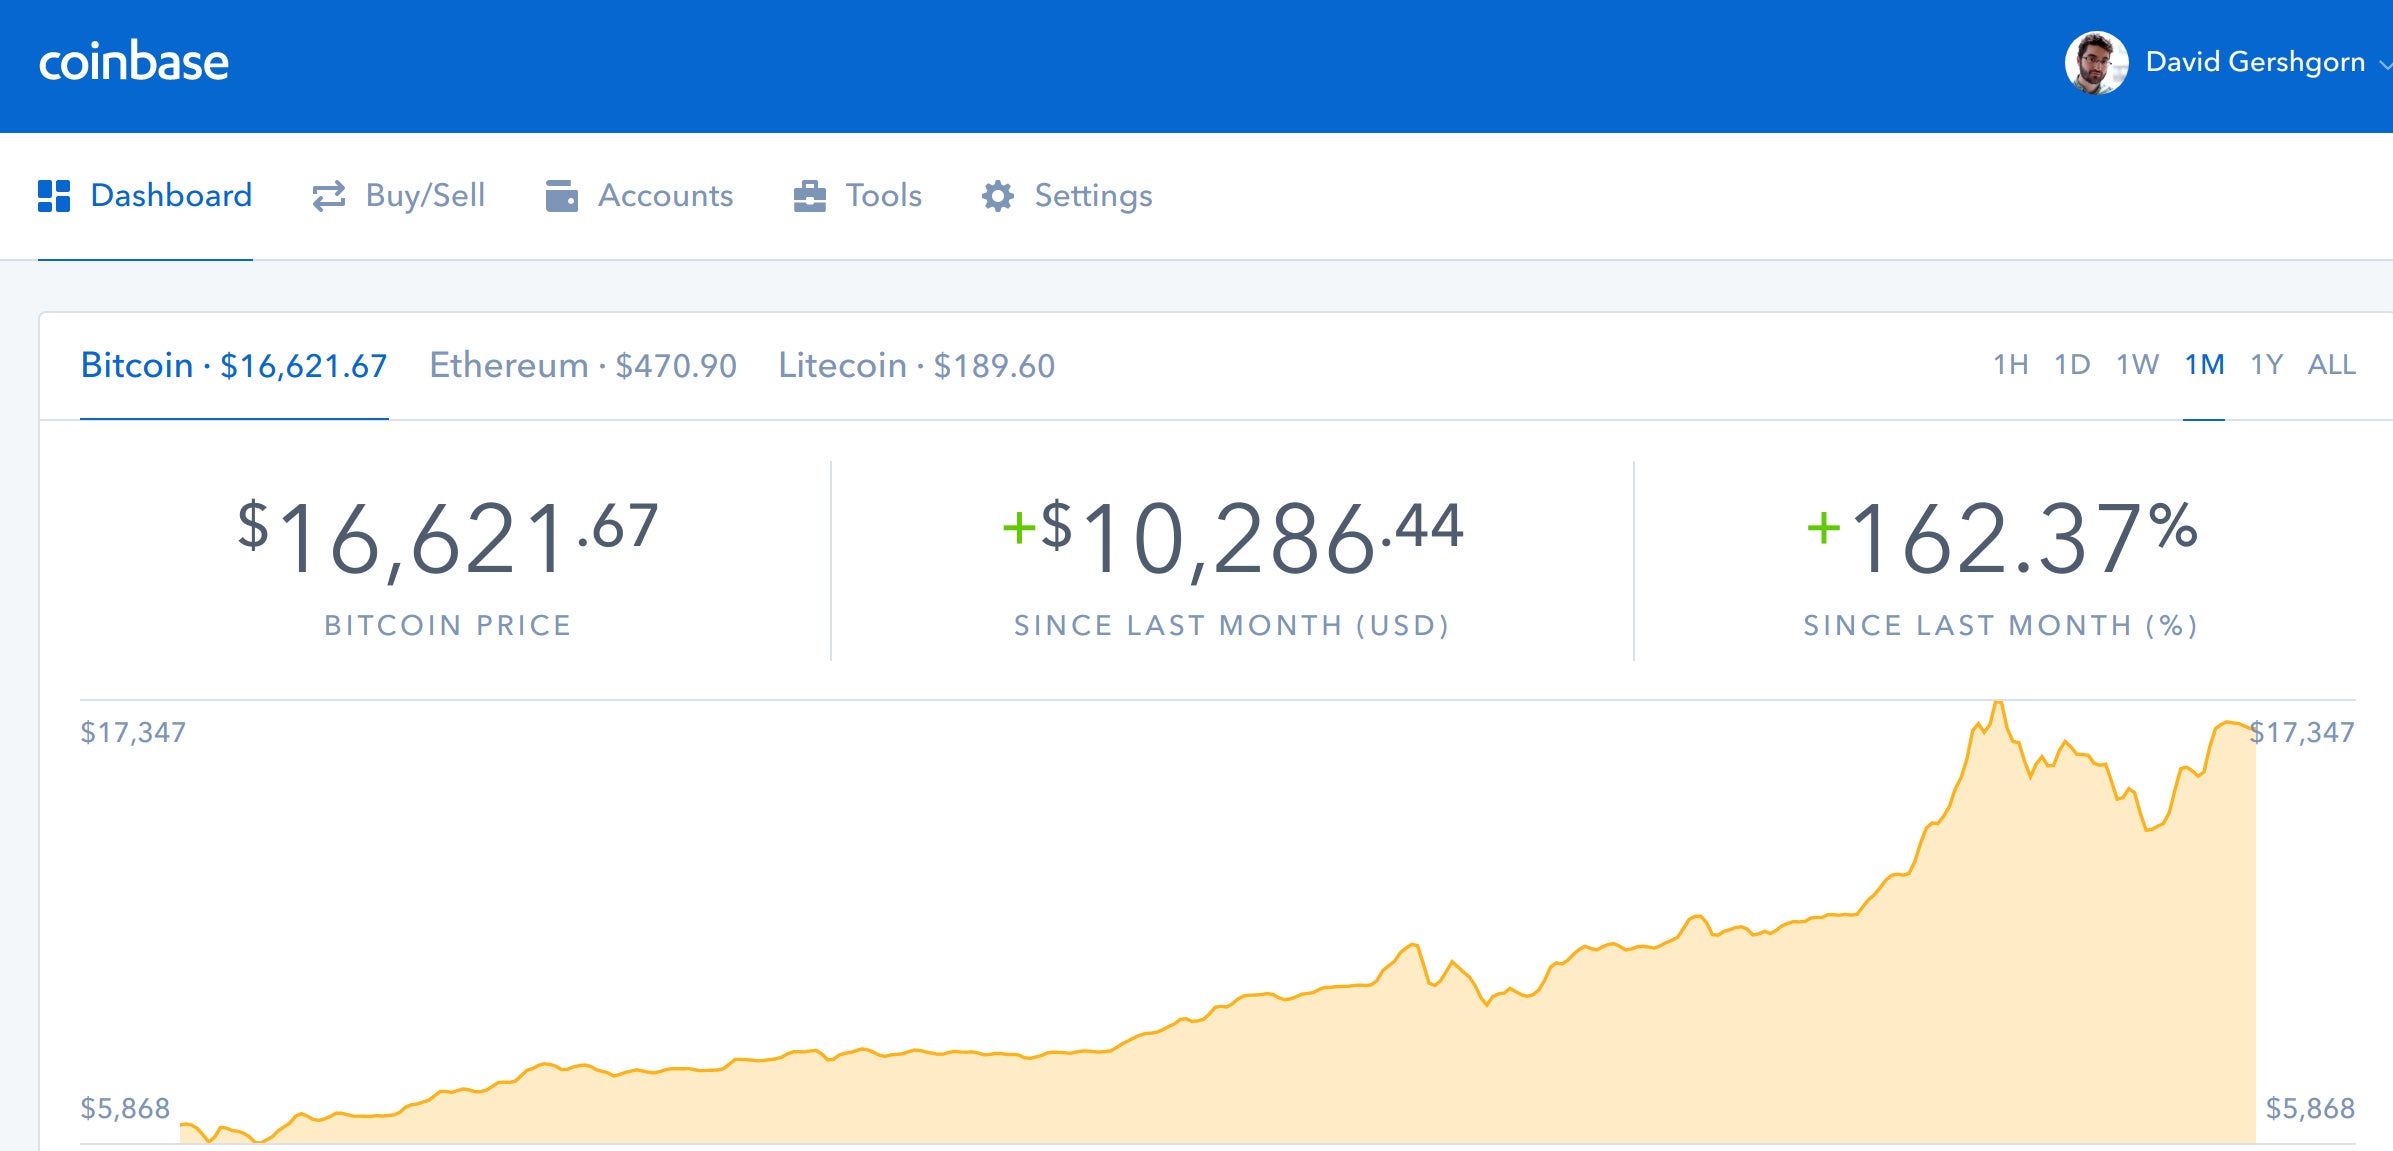Screen dimensions: 2393x1151
Task: Select the Buy/Sell exchange arrows icon
Action: [x=327, y=195]
